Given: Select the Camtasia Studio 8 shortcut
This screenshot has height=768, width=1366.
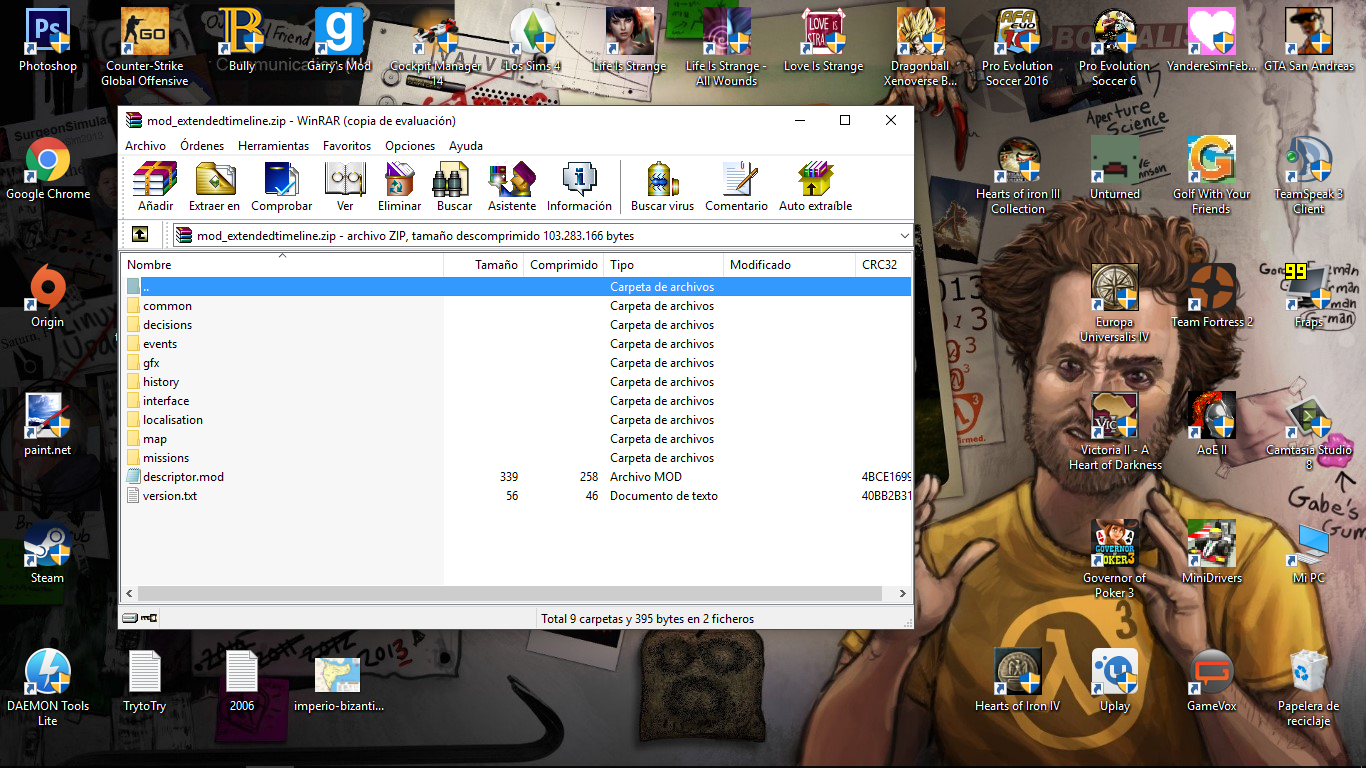Looking at the screenshot, I should click(1308, 431).
